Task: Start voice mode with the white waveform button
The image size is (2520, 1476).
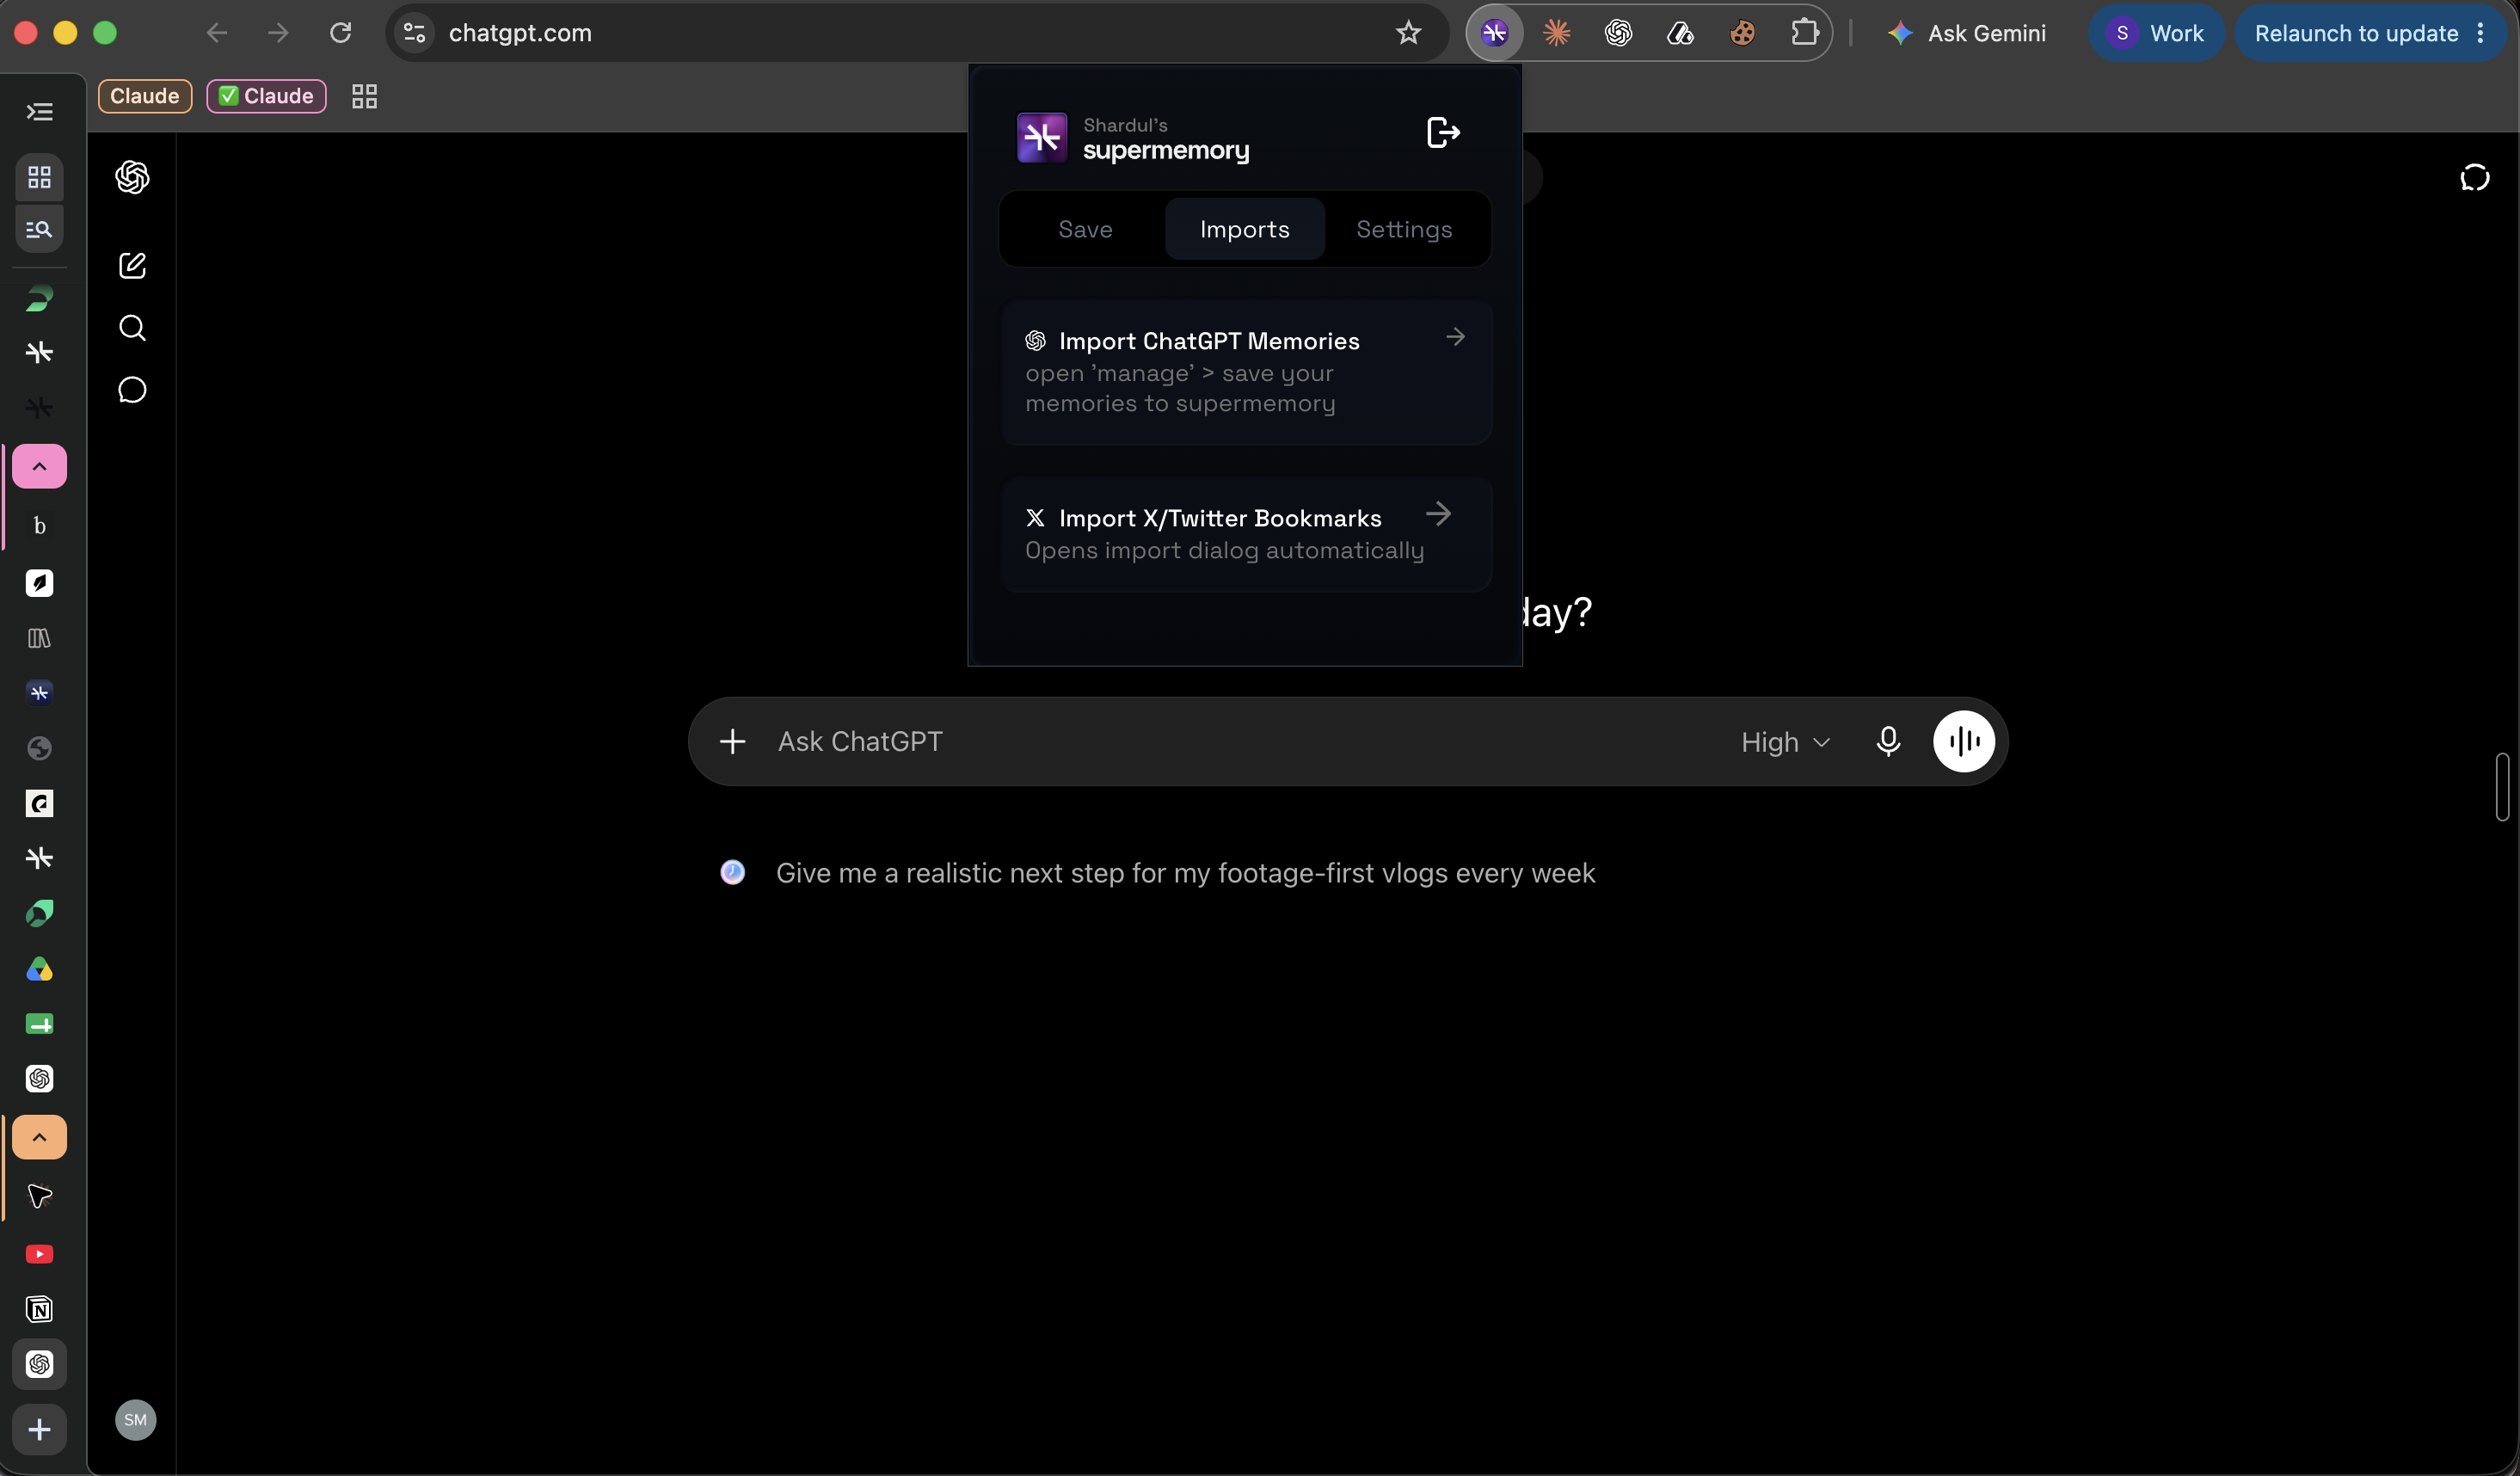Action: (1964, 741)
